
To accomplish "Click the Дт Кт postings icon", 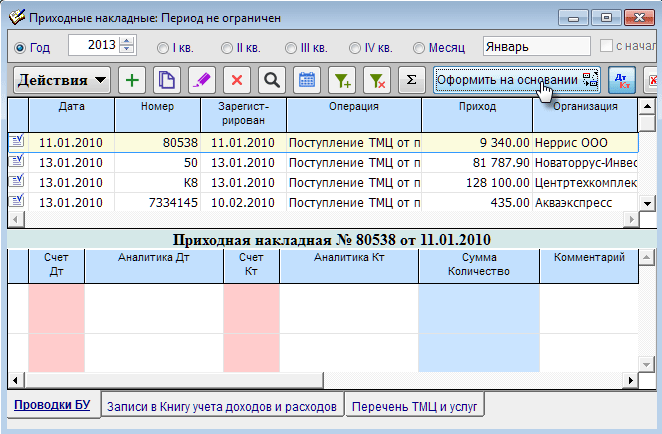I will point(622,80).
